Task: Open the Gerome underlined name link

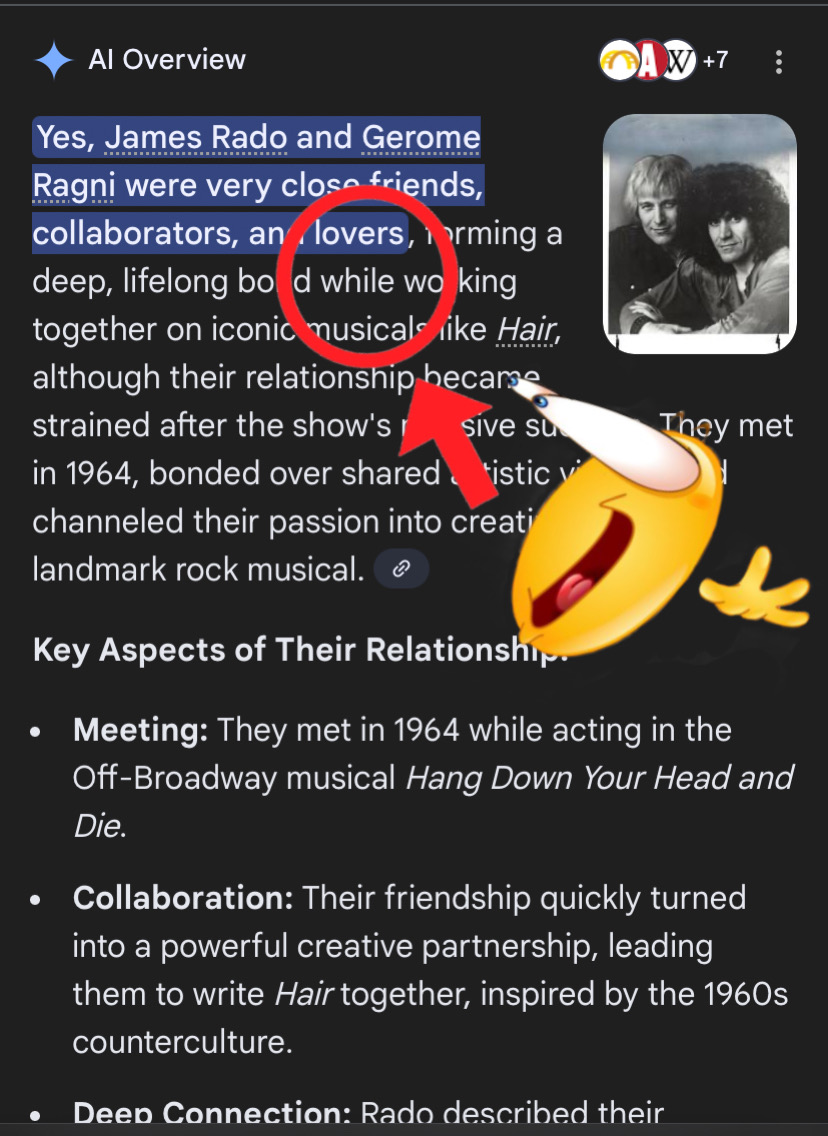Action: tap(420, 137)
